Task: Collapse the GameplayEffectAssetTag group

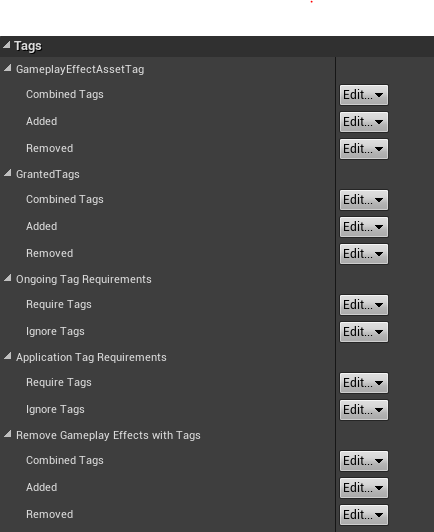Action: click(7, 69)
